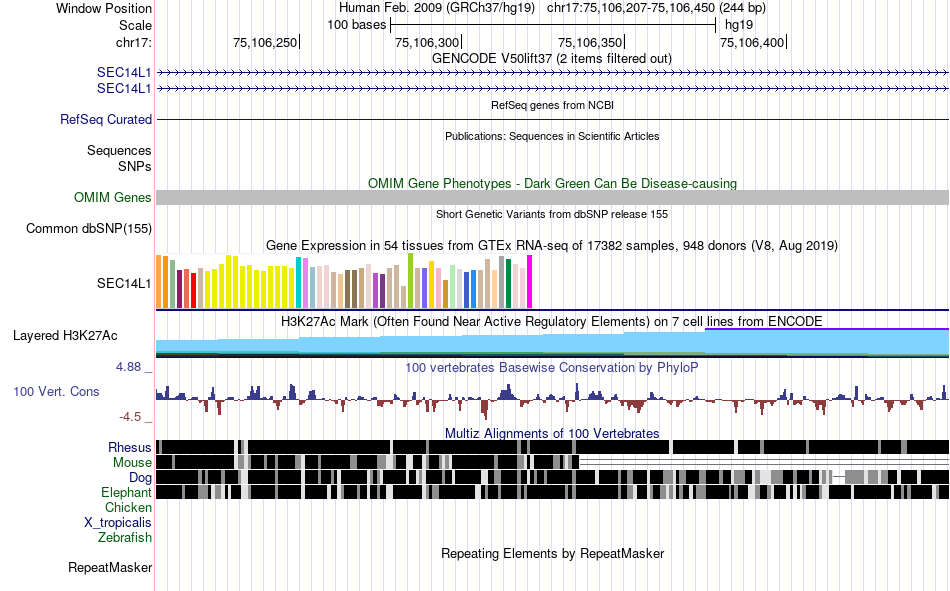Click Publications: Sequences in Scientific Articles title
The height and width of the screenshot is (591, 950).
pyautogui.click(x=552, y=136)
